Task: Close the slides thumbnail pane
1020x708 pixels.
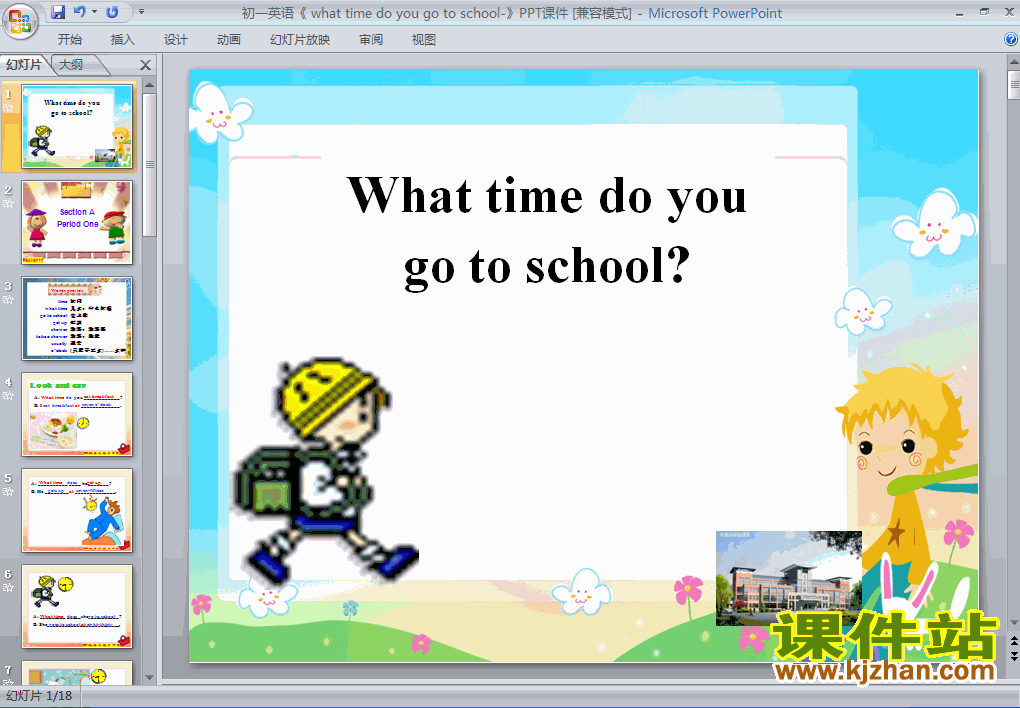Action: tap(146, 65)
